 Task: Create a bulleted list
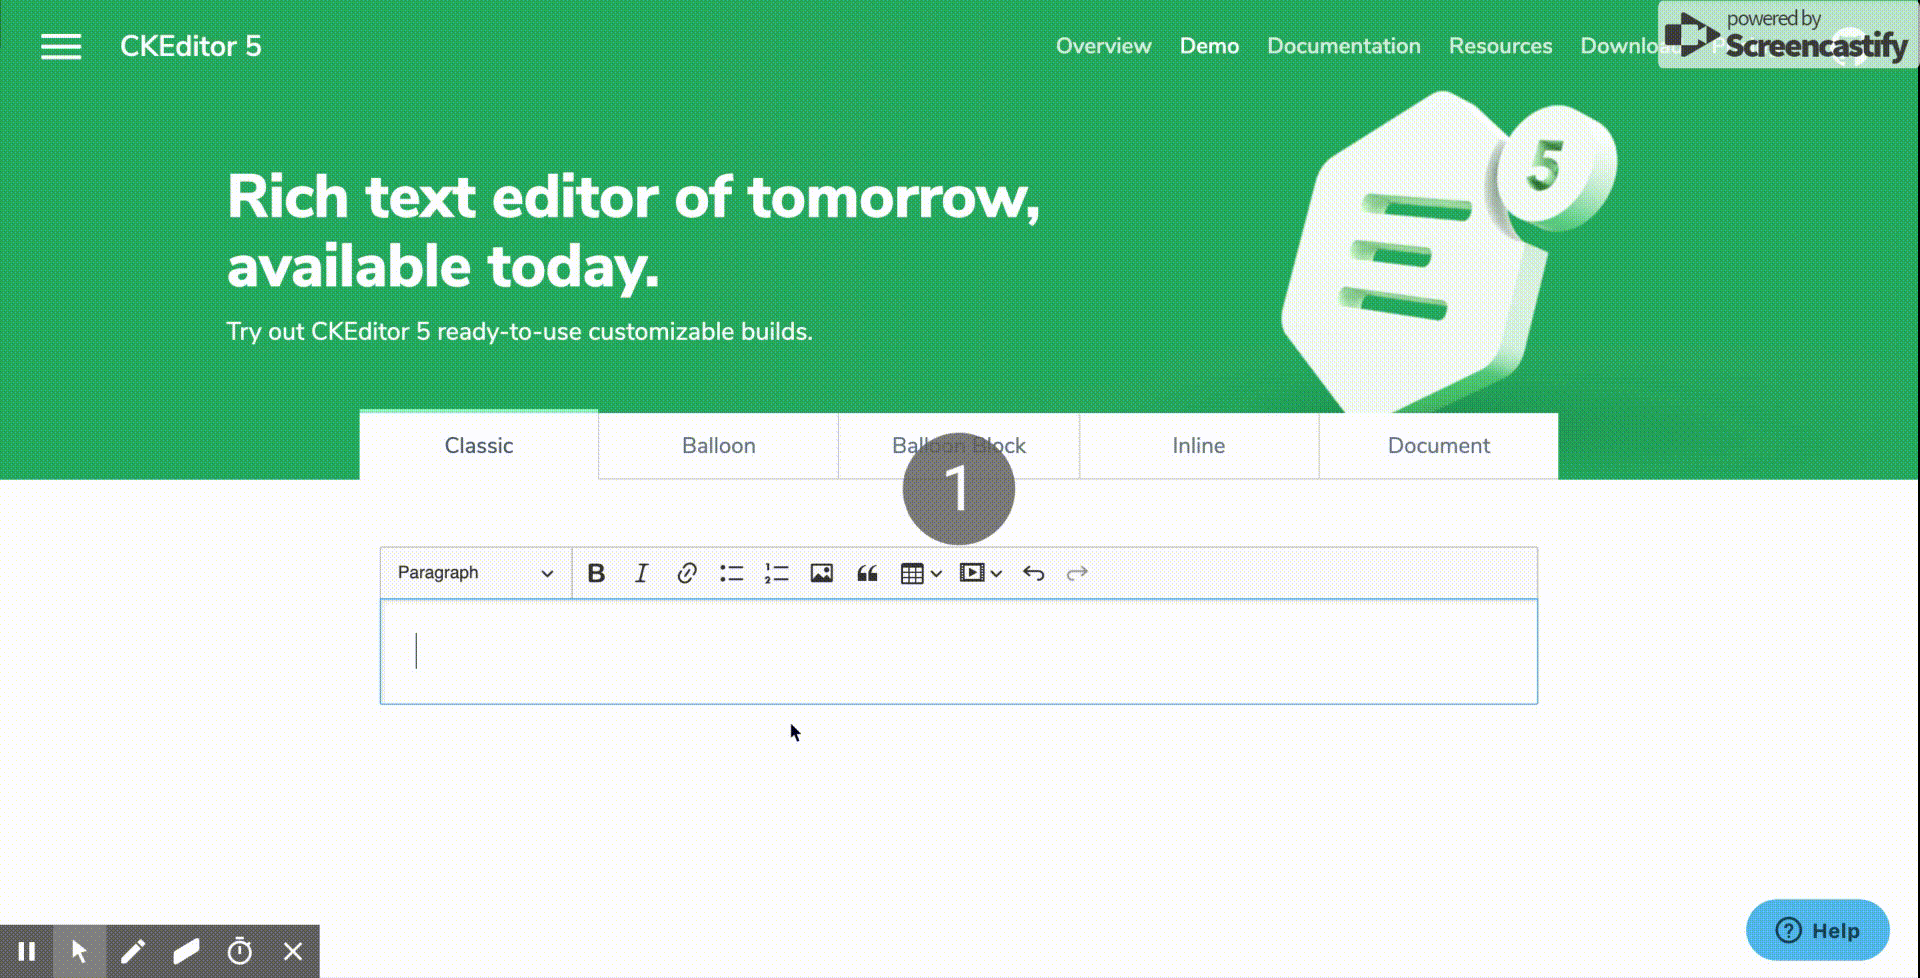coord(731,573)
